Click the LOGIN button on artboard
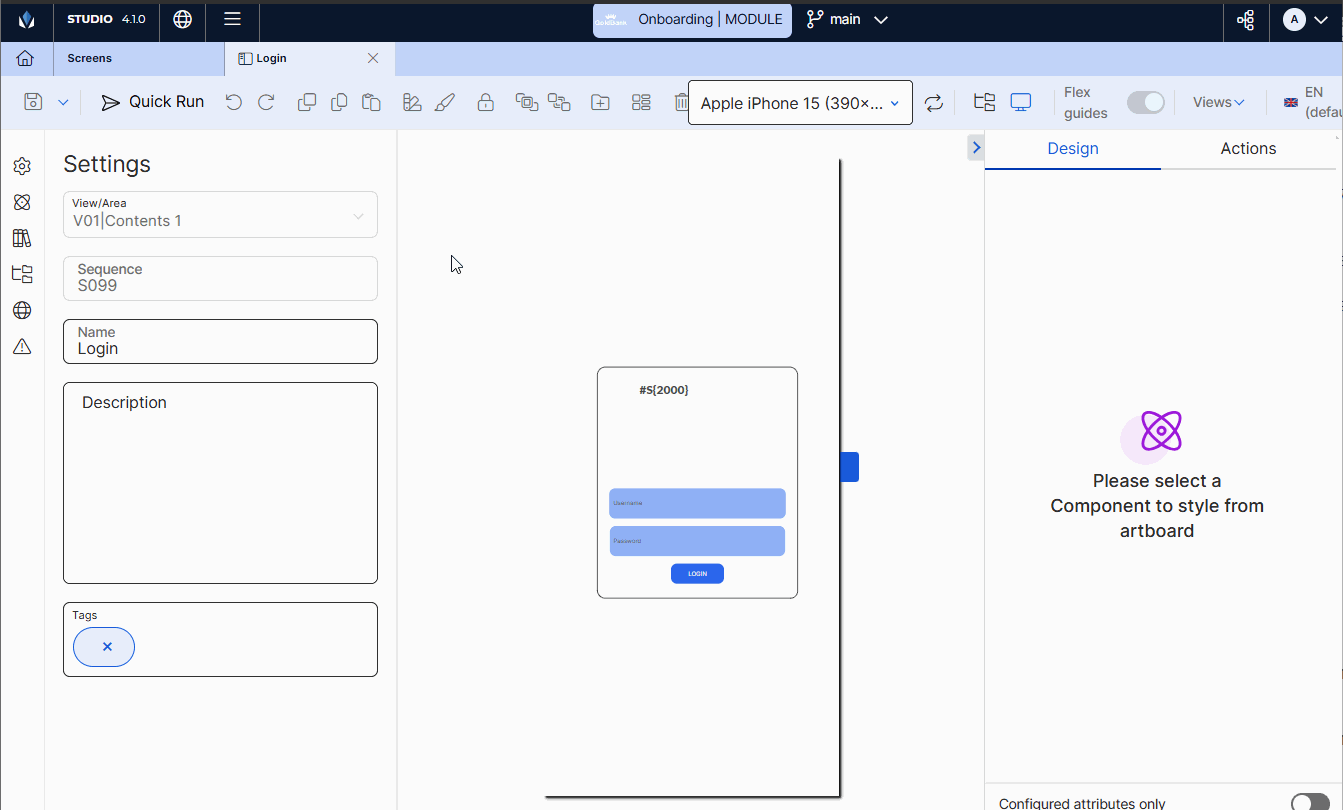1343x810 pixels. tap(697, 574)
